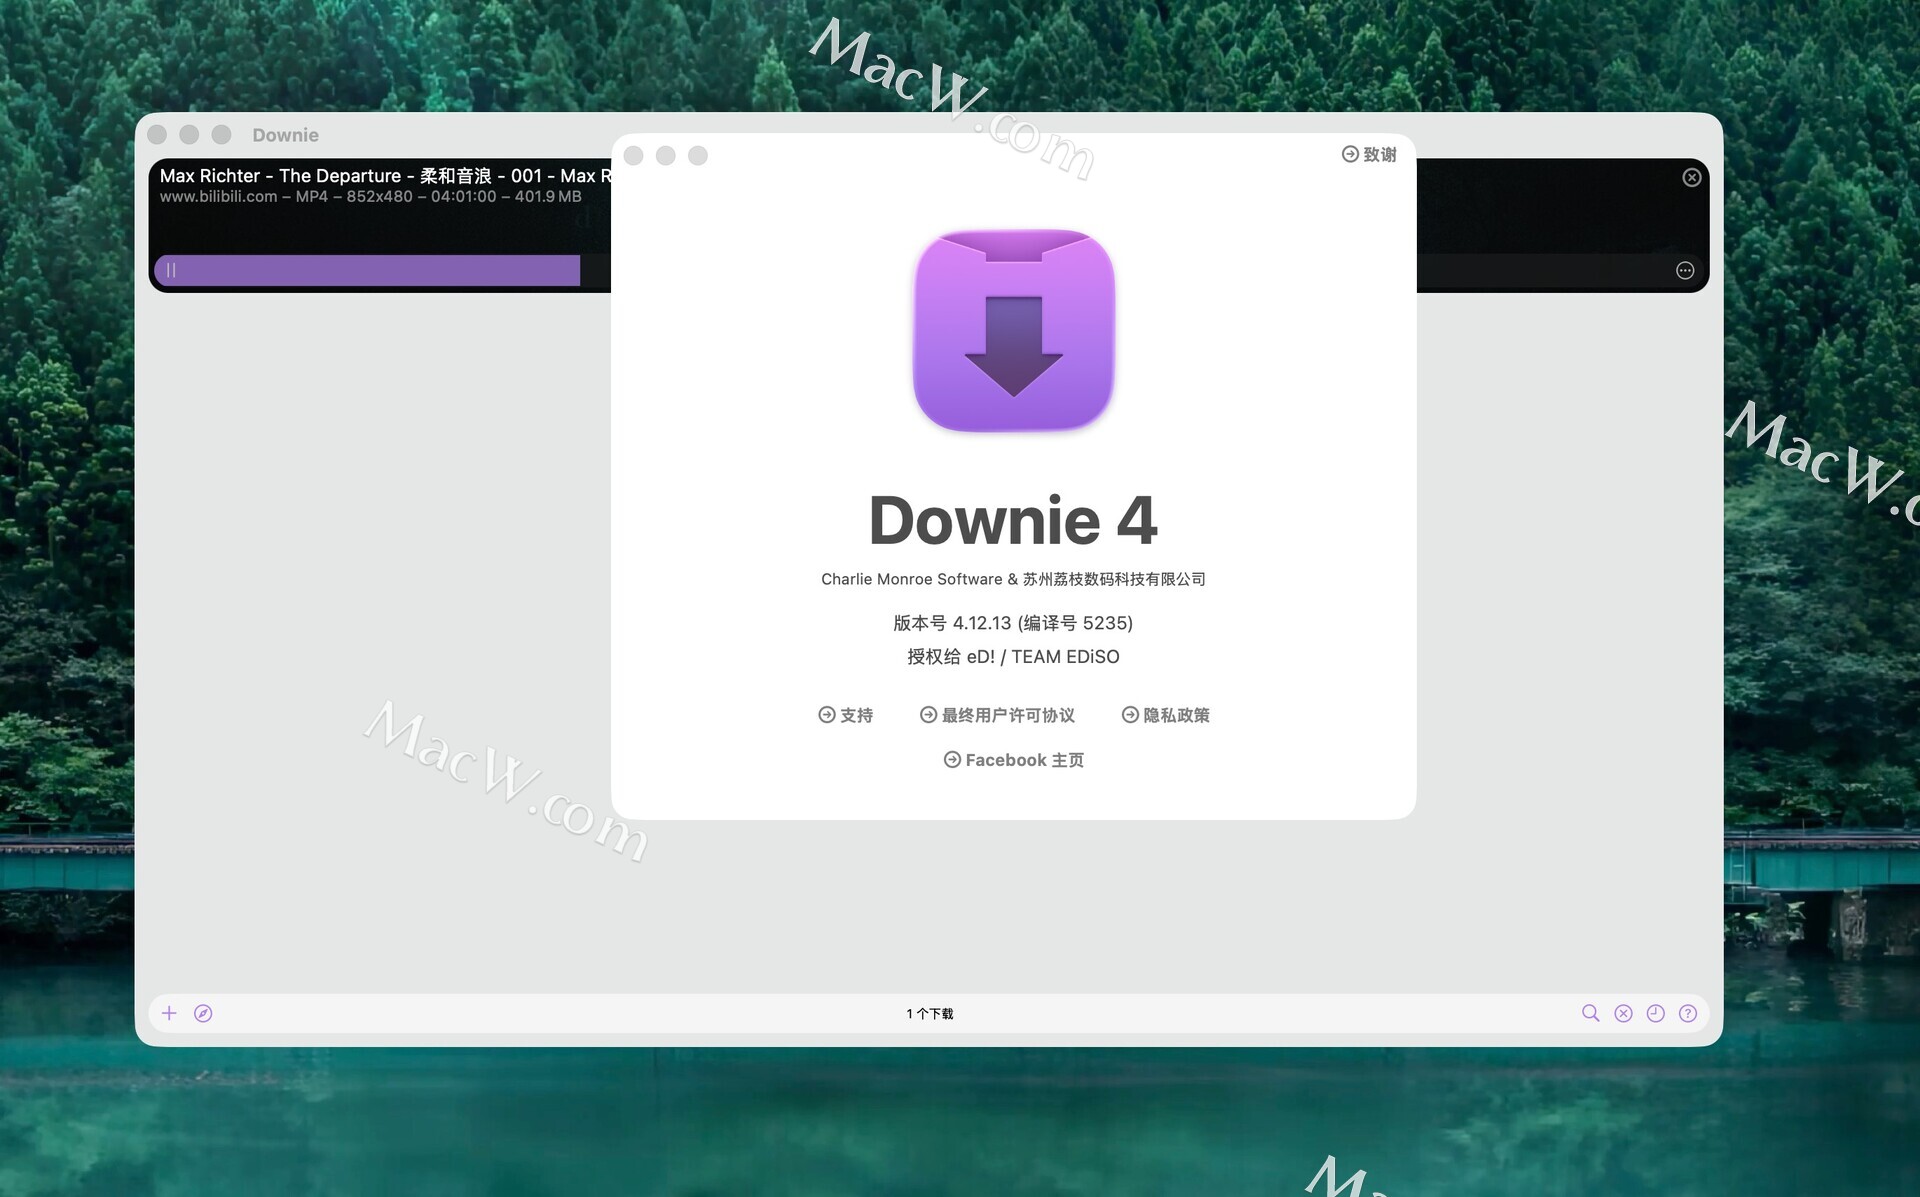Open 致谢 acknowledgements link
1920x1197 pixels.
click(x=1369, y=154)
